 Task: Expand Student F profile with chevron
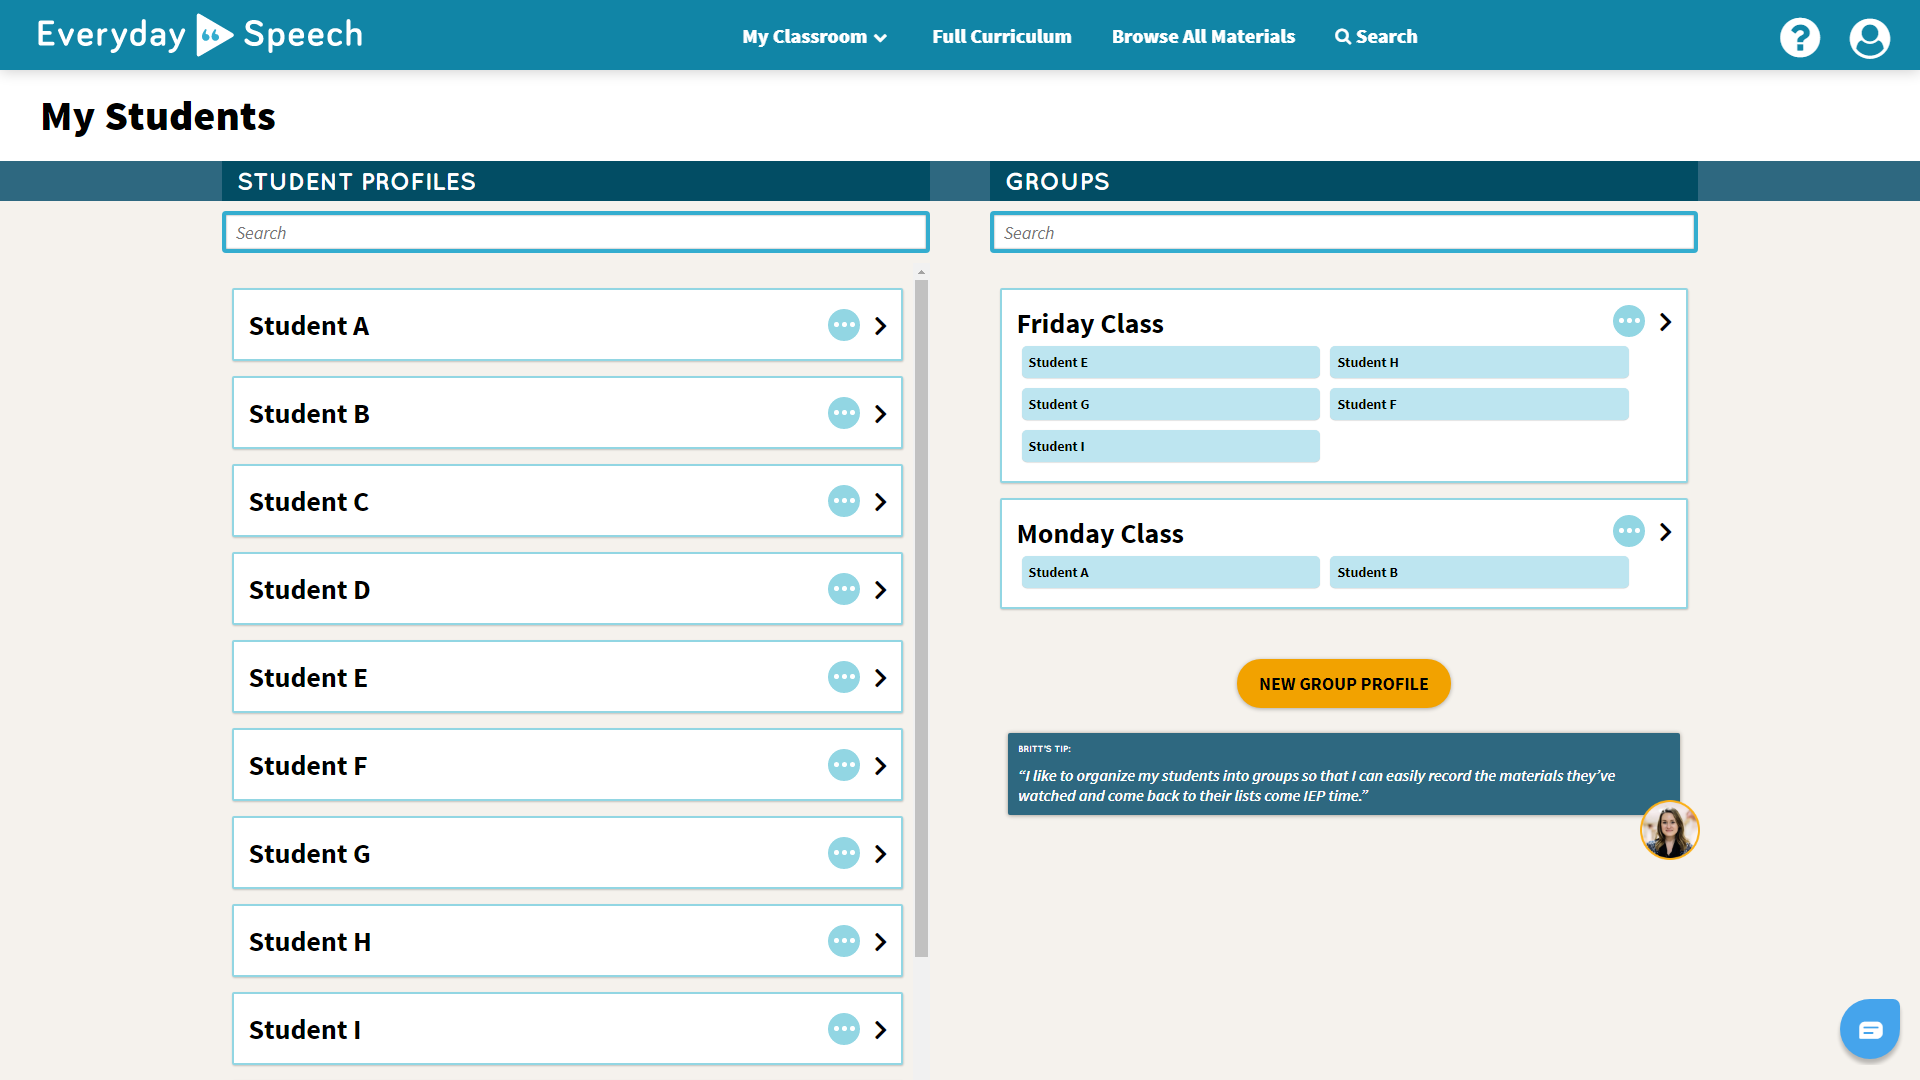point(881,766)
